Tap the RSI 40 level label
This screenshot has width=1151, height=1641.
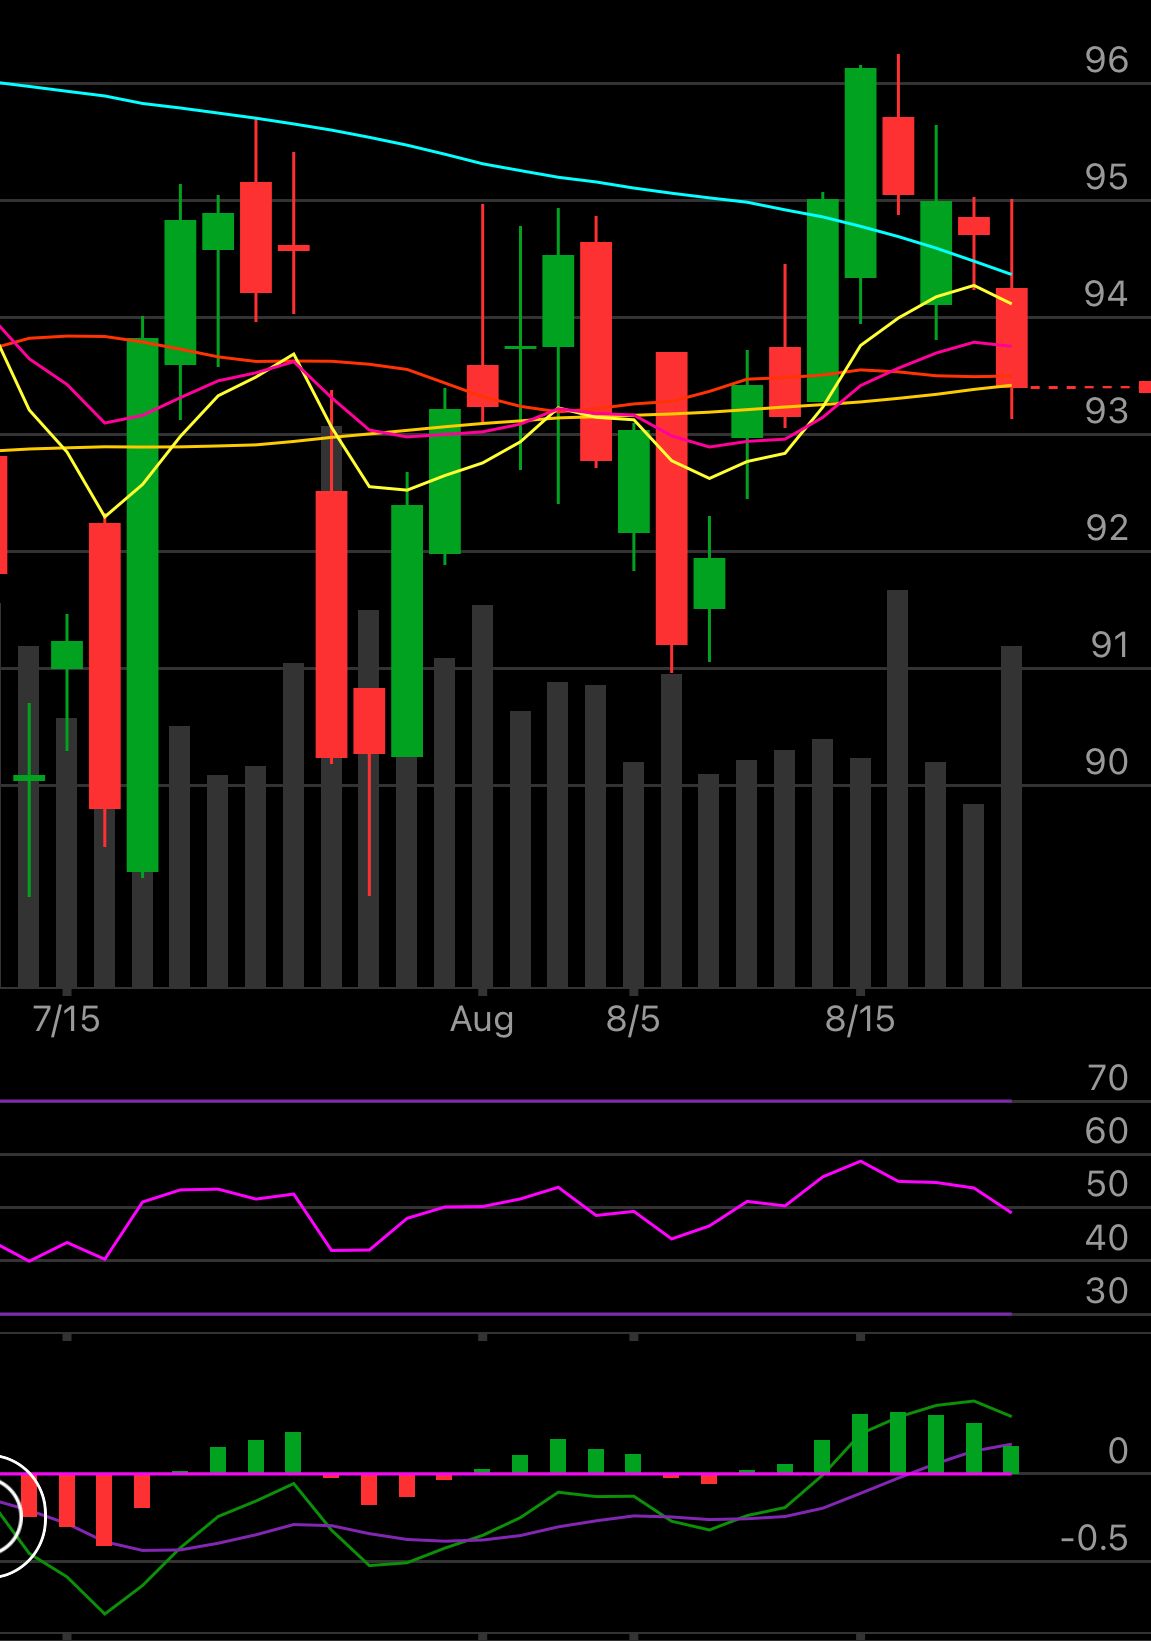tap(1106, 1238)
